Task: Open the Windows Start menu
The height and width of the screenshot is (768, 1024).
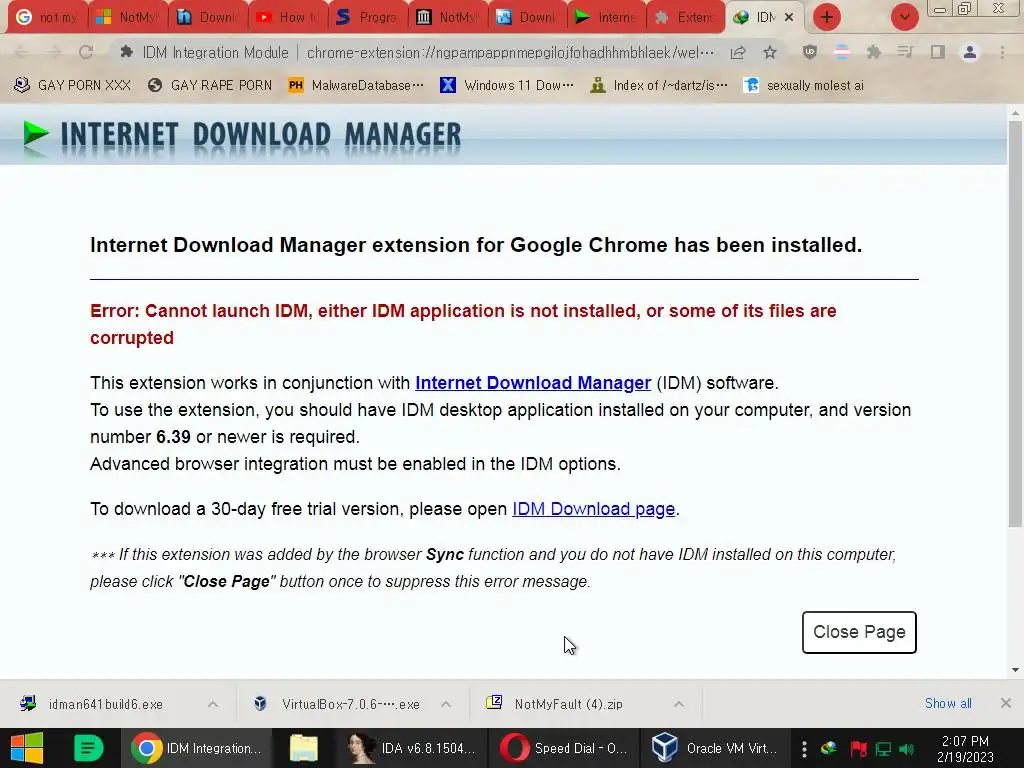Action: (27, 748)
